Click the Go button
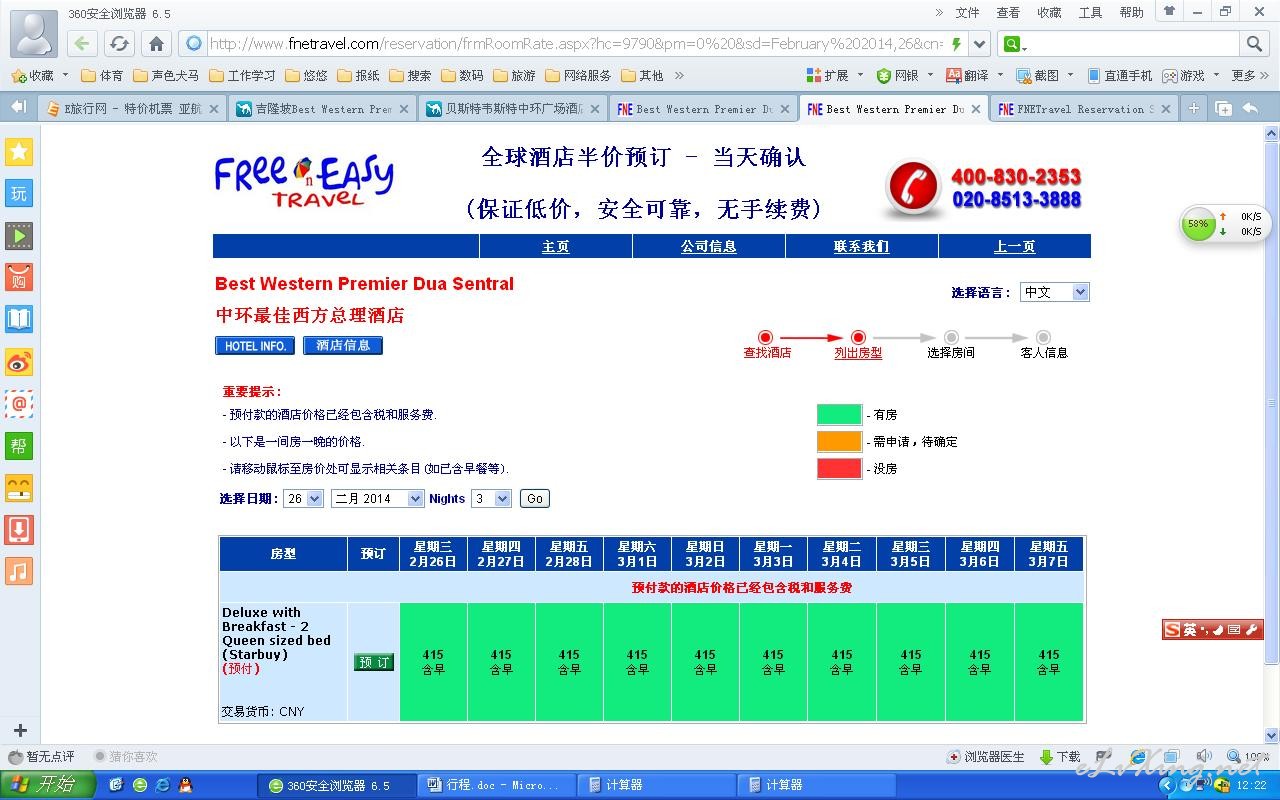 click(x=535, y=498)
